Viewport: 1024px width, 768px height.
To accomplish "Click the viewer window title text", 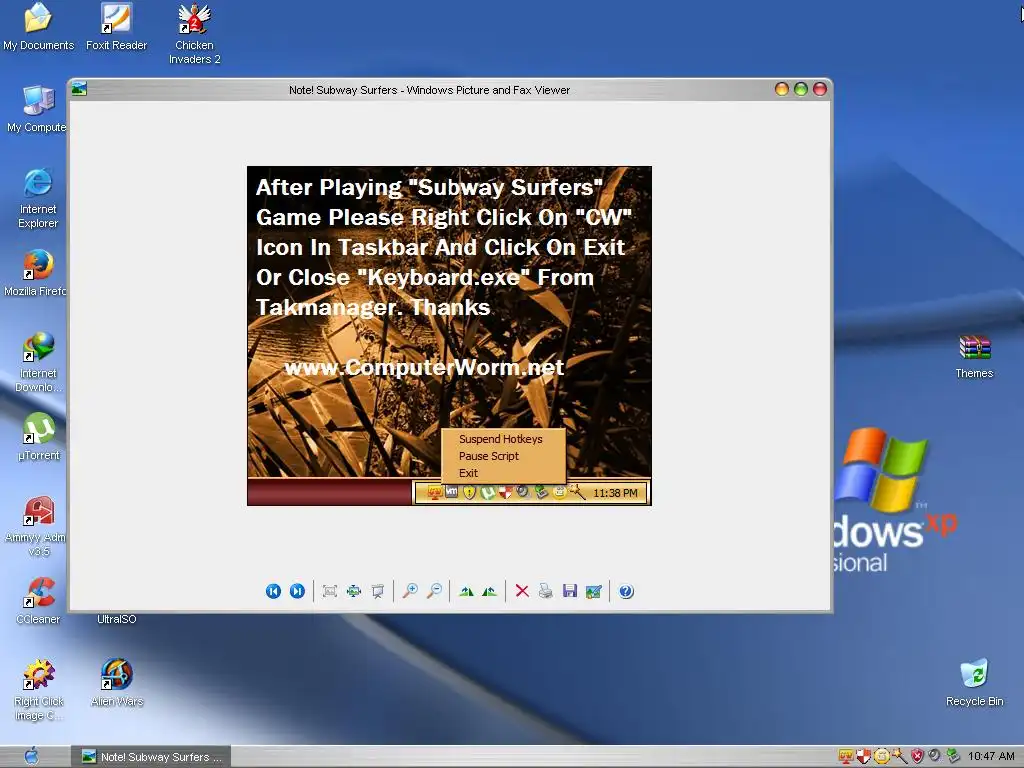I will (x=429, y=90).
